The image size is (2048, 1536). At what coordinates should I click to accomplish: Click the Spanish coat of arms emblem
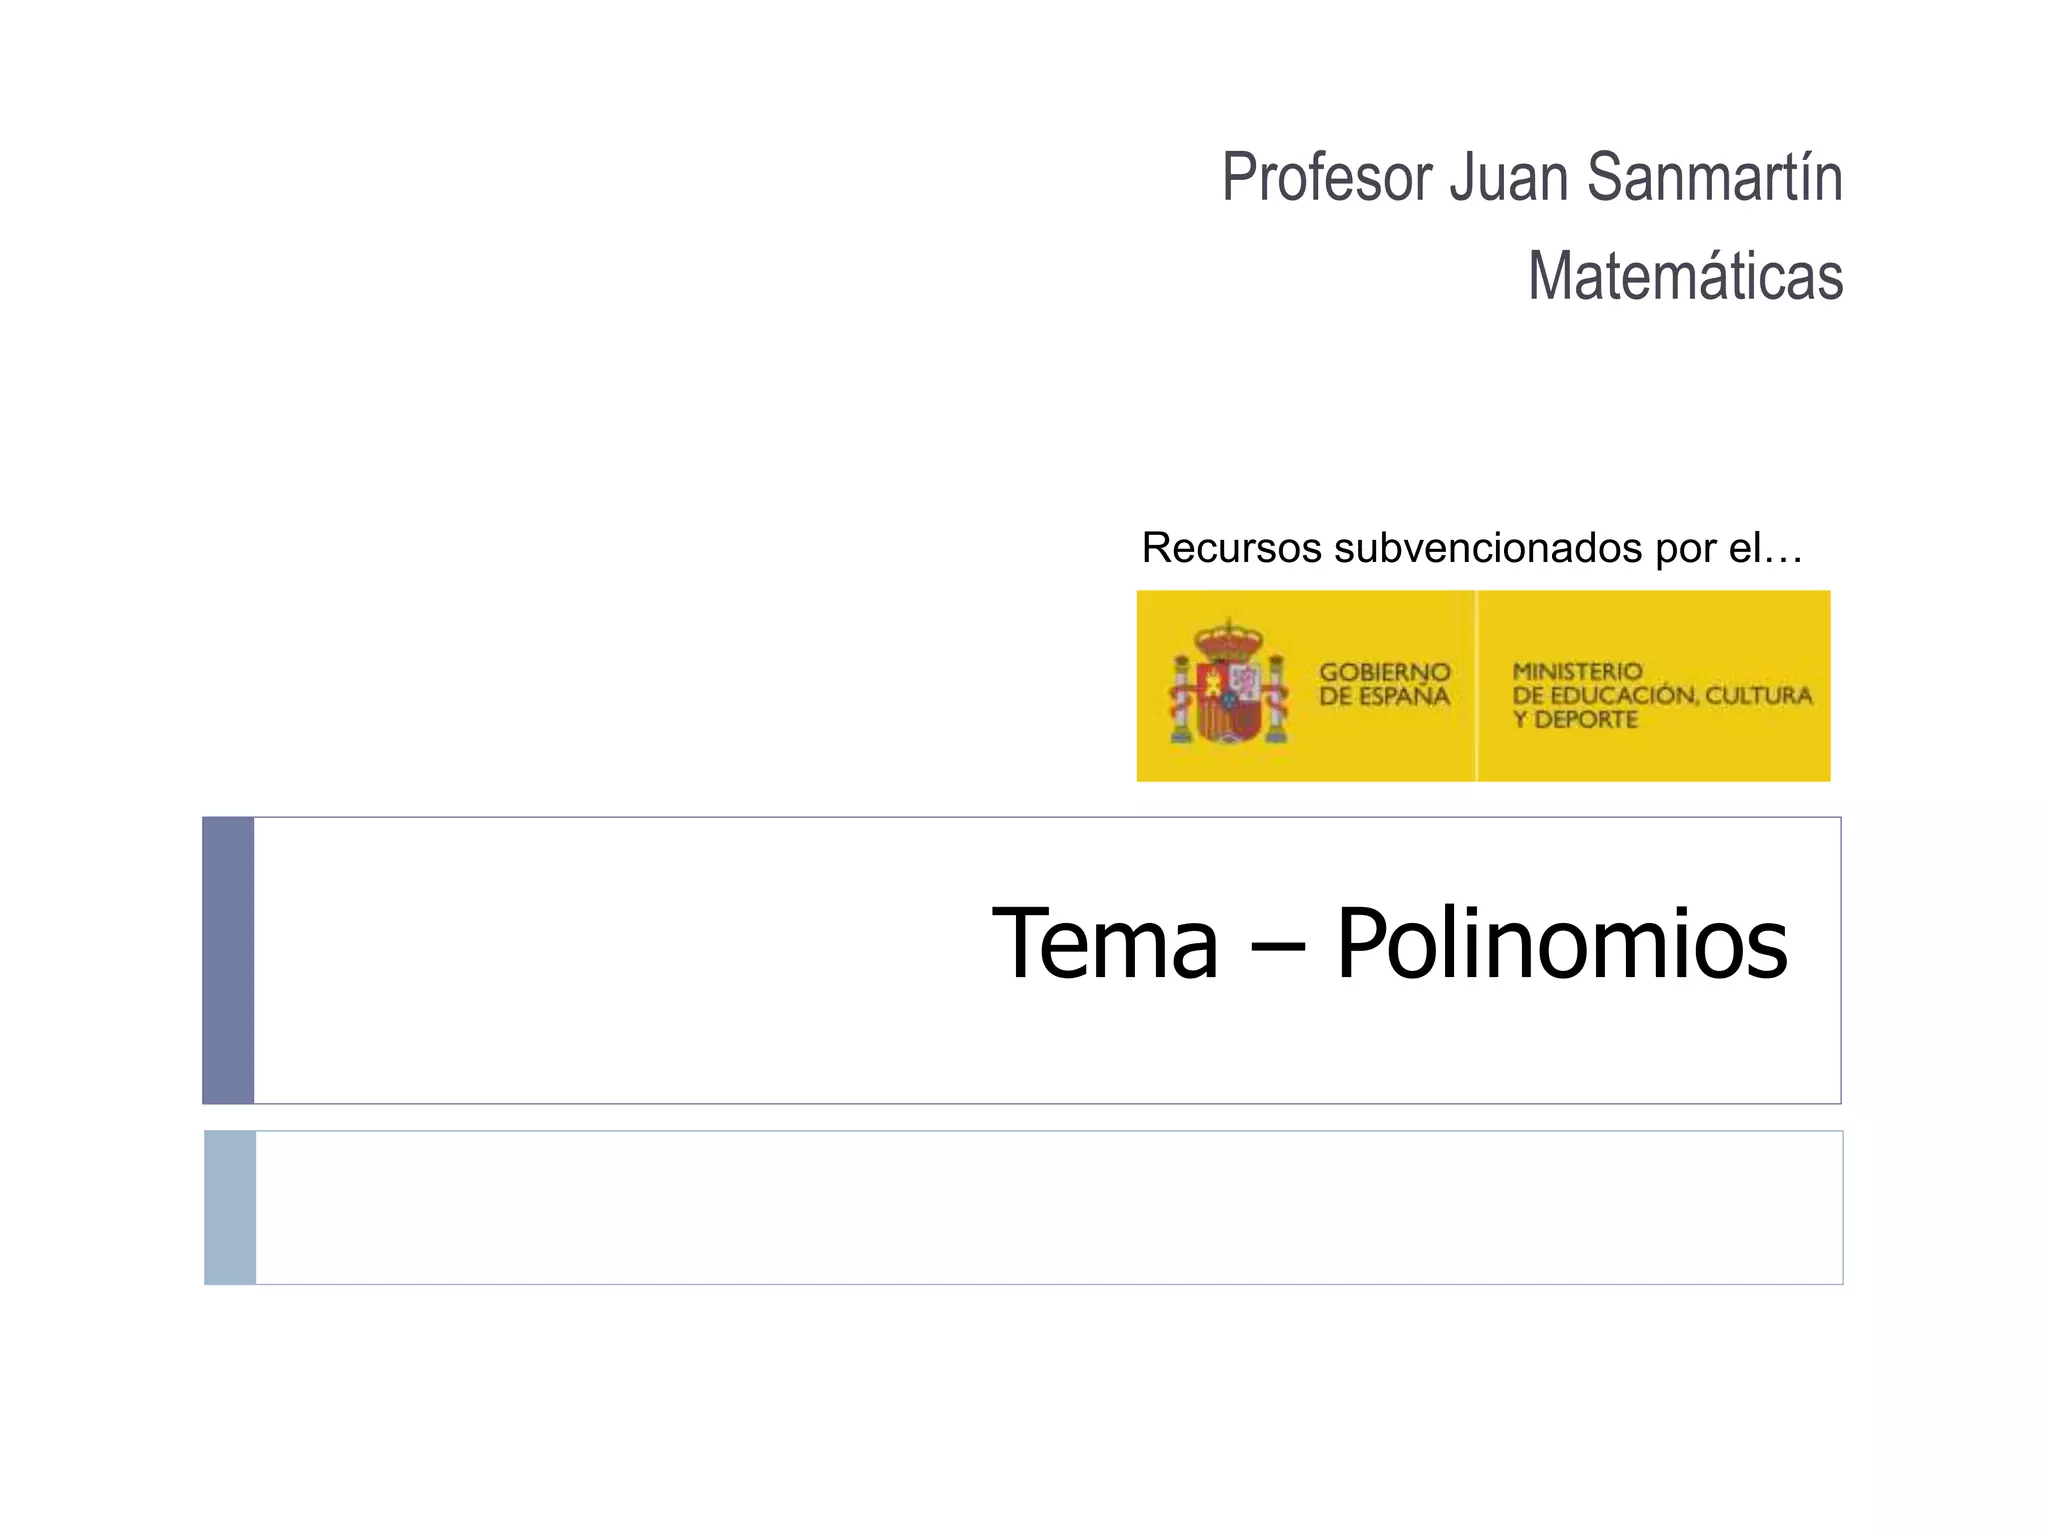tap(1229, 684)
